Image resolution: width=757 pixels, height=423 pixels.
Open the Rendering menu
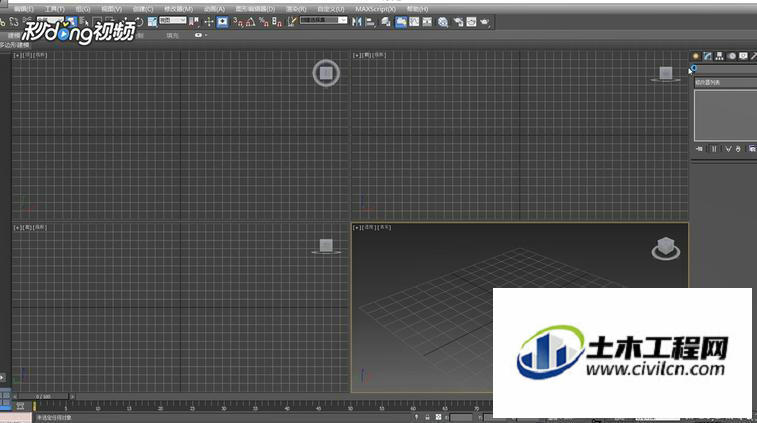(x=296, y=9)
